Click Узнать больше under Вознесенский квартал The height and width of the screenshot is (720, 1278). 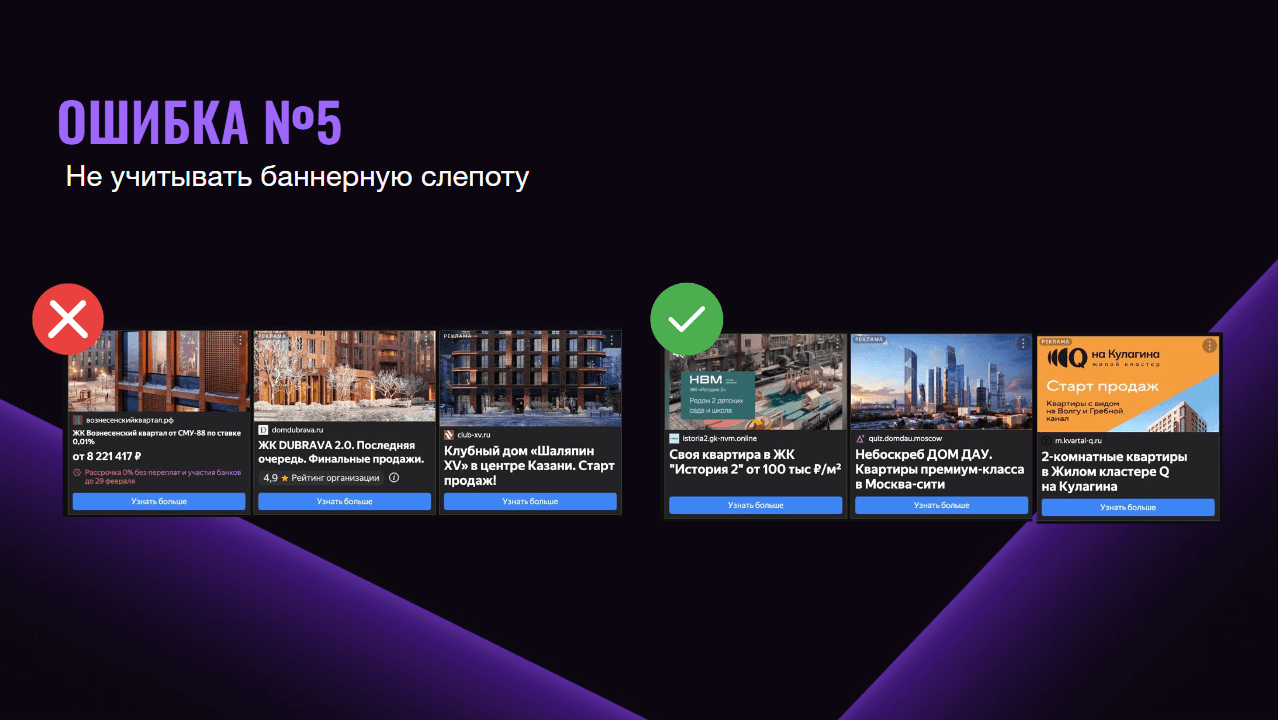coord(159,501)
